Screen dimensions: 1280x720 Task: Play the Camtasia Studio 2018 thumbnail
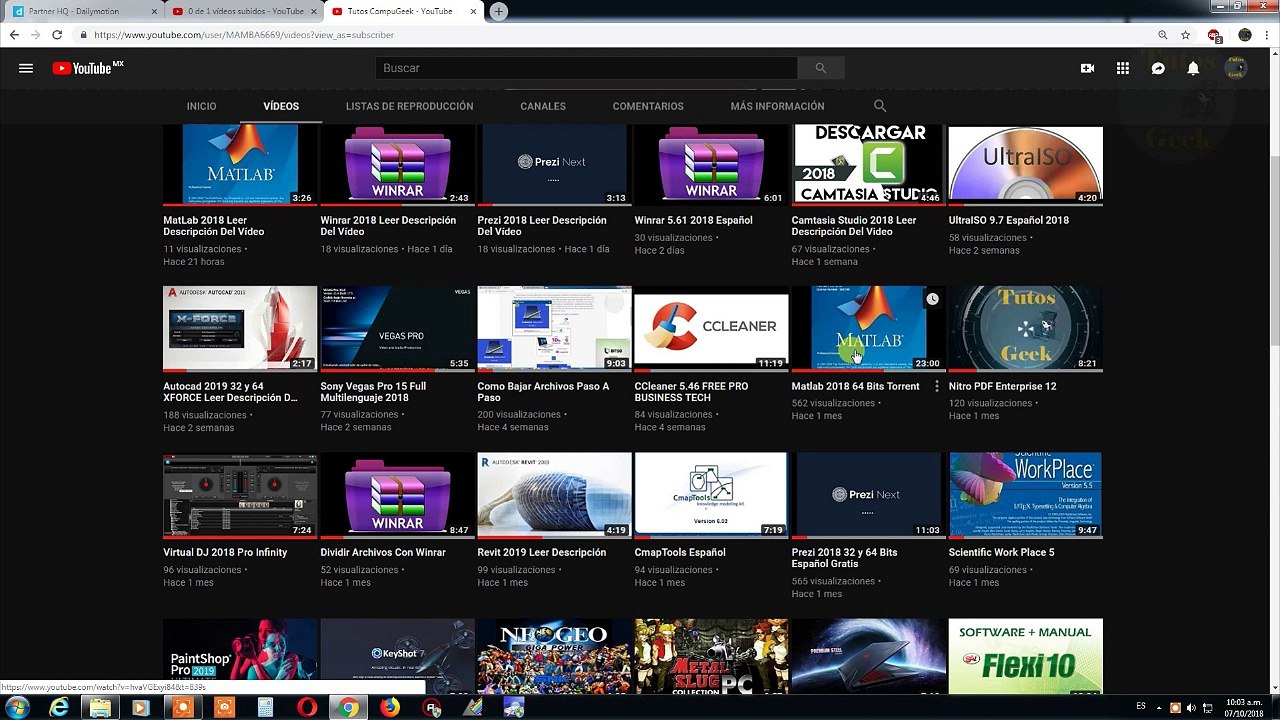[868, 164]
